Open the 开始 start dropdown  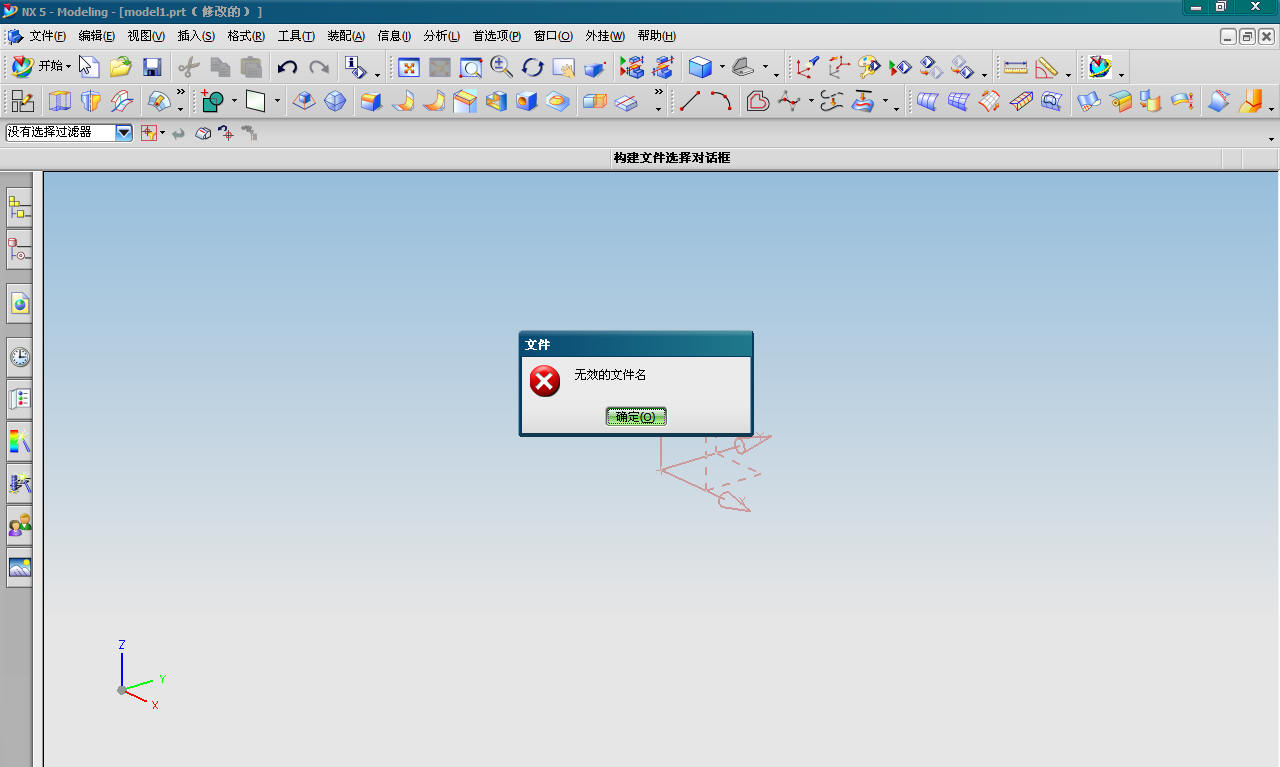pyautogui.click(x=42, y=67)
